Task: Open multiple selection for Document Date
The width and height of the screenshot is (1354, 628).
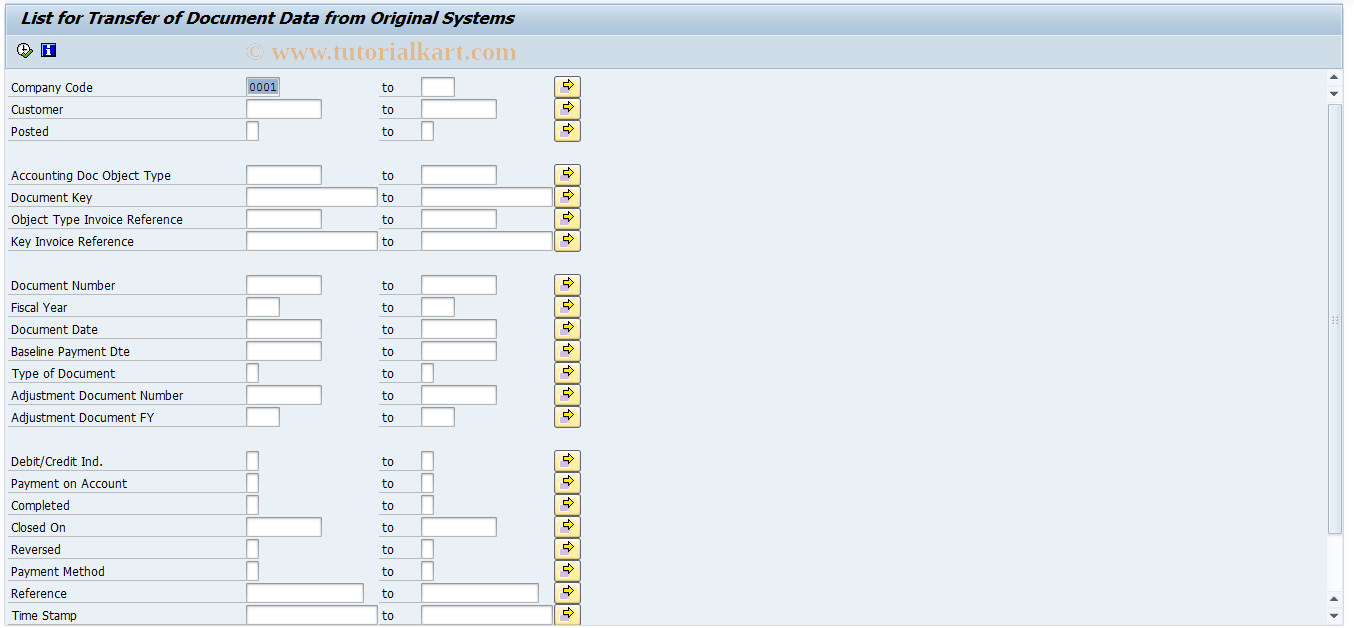Action: pyautogui.click(x=567, y=329)
